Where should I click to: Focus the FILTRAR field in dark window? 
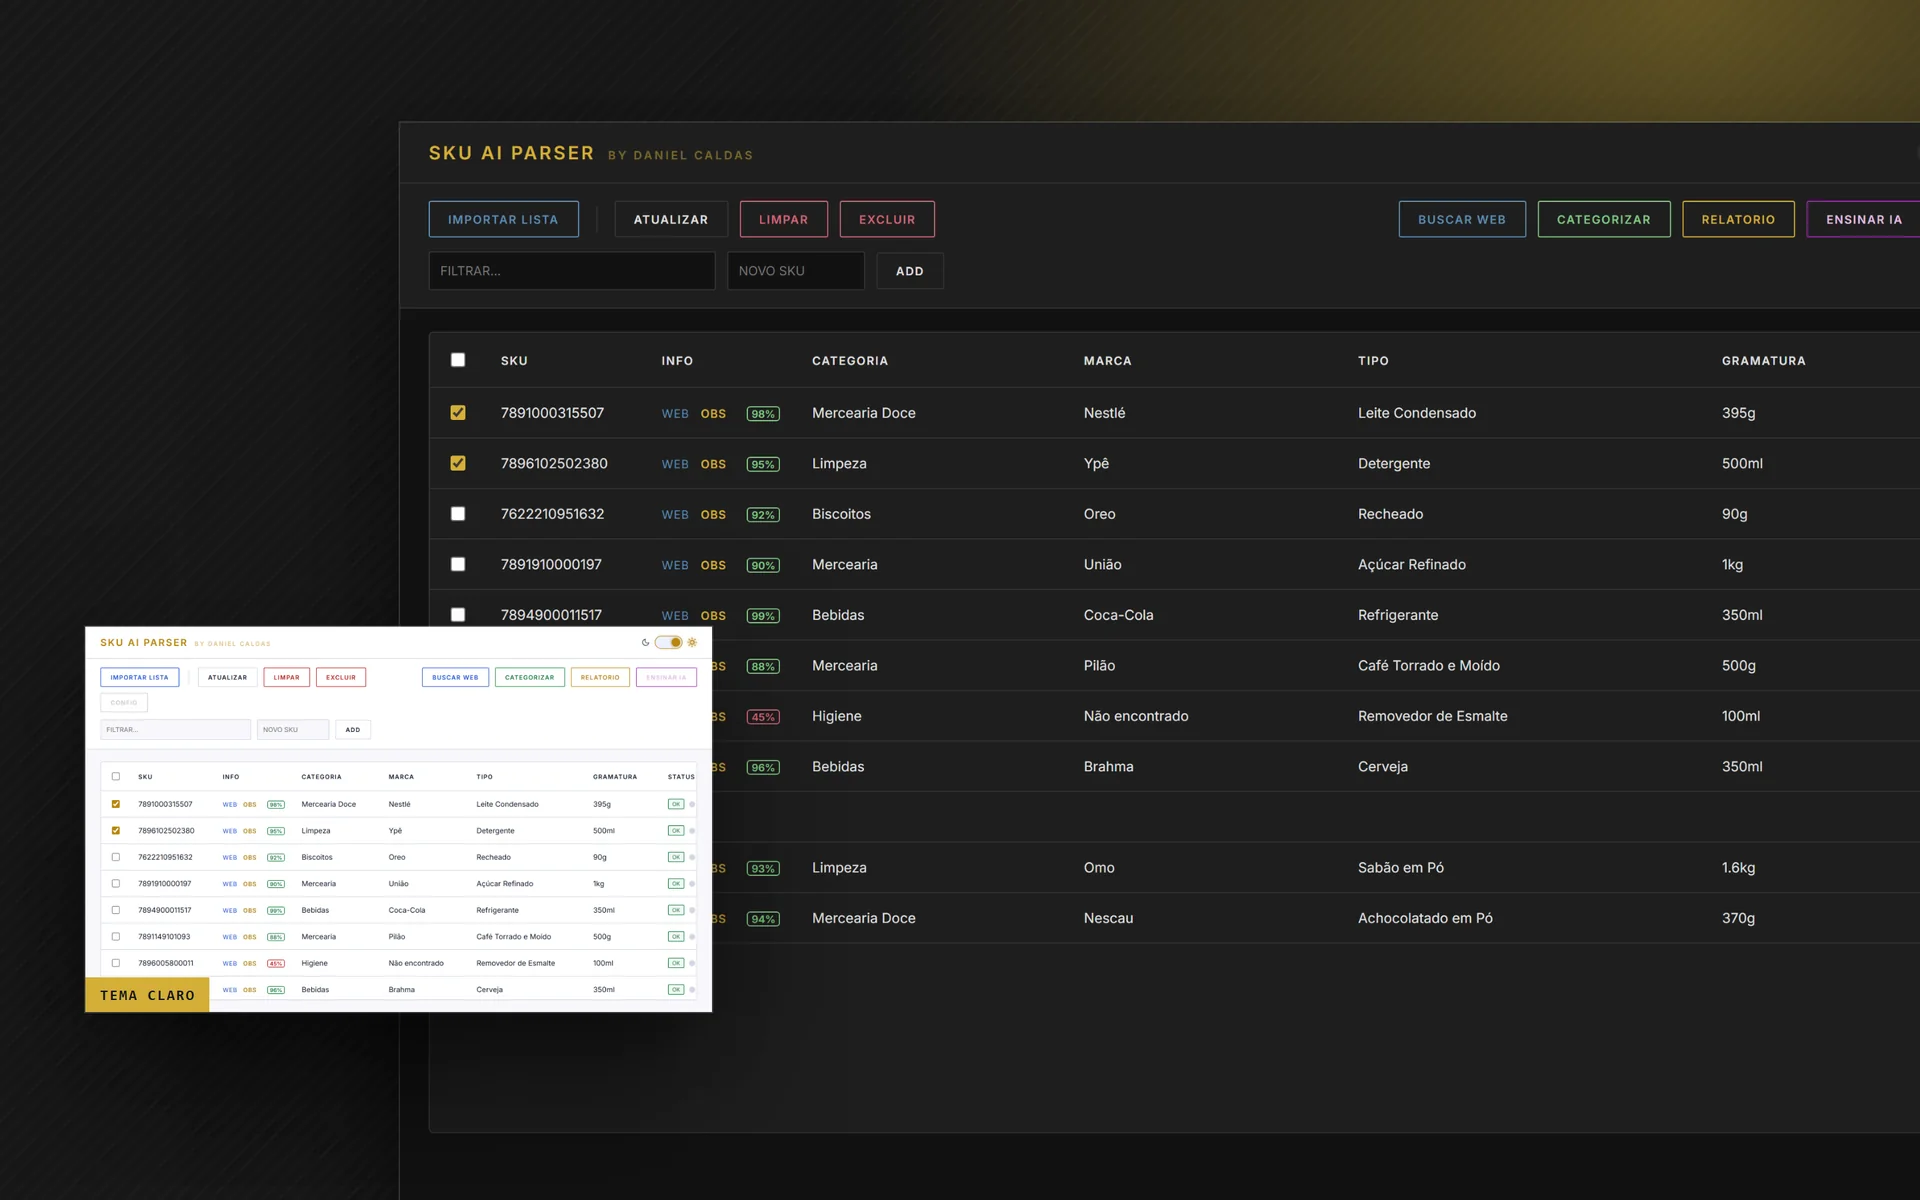(x=572, y=271)
